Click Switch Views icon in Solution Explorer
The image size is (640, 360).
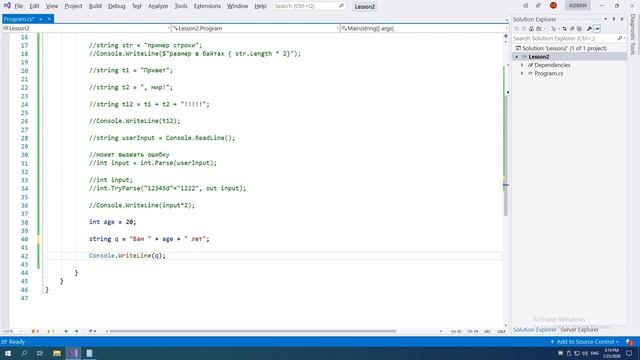pyautogui.click(x=539, y=29)
